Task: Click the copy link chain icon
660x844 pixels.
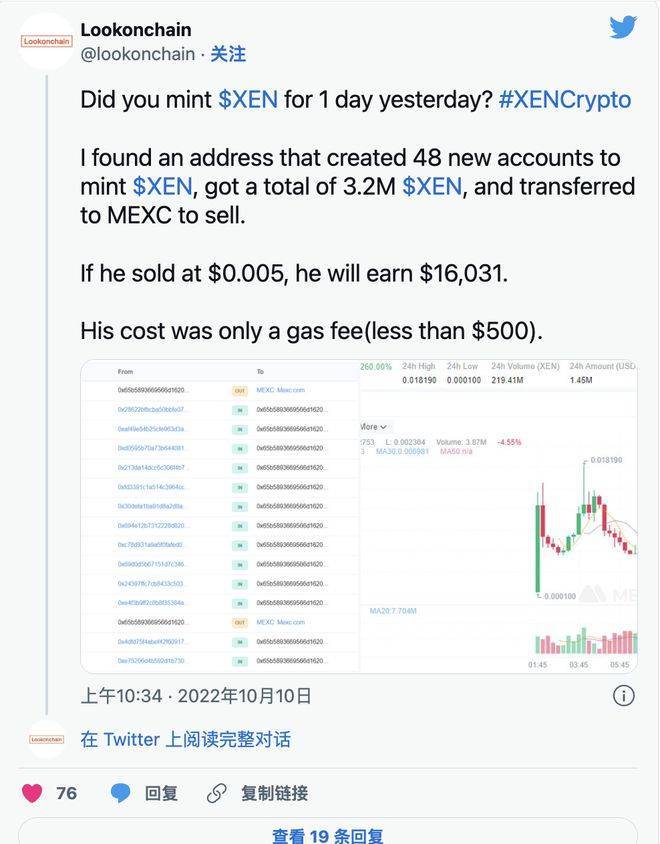Action: pyautogui.click(x=217, y=793)
